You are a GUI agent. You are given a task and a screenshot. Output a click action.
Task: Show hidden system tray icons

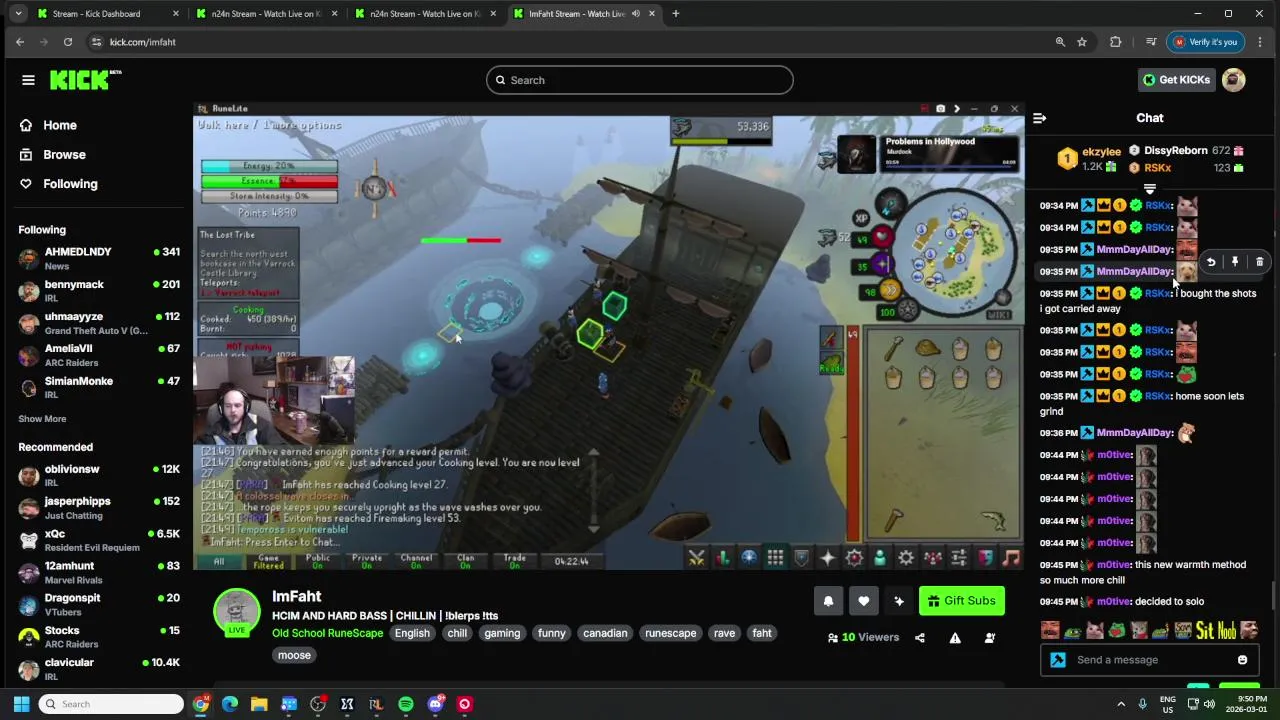(x=1121, y=704)
